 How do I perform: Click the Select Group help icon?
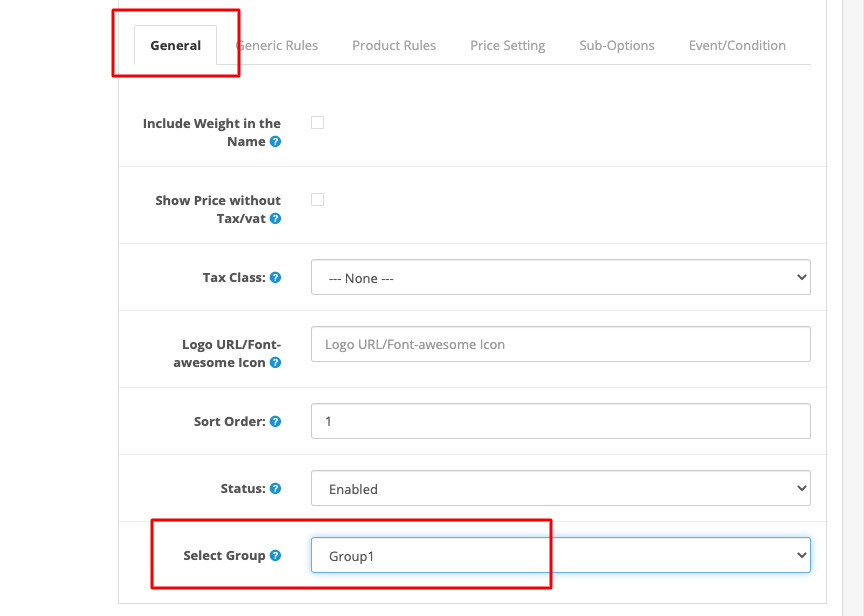[276, 555]
